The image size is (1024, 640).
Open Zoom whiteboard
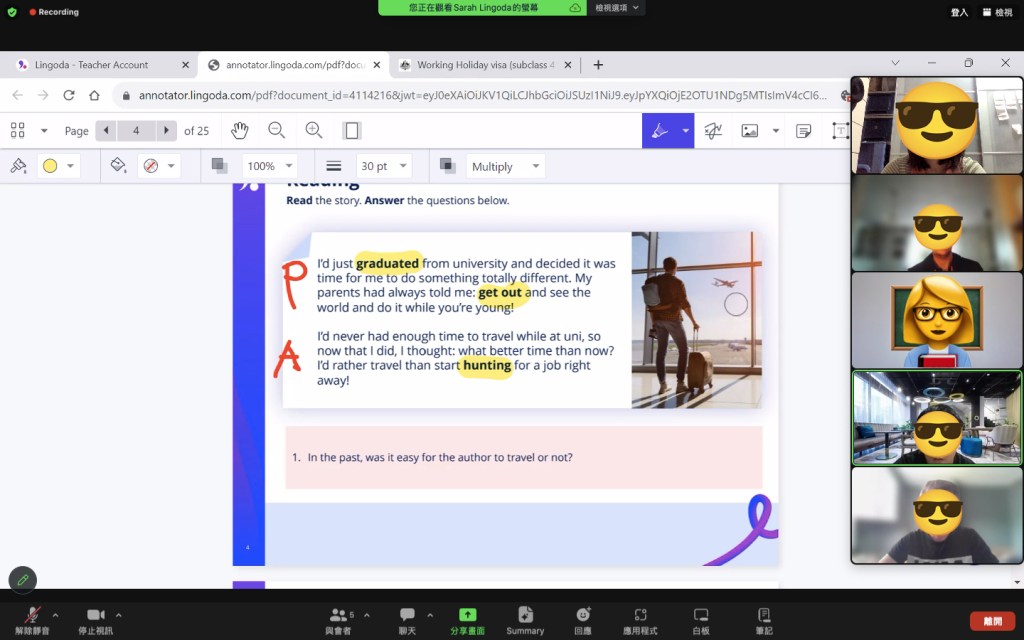(701, 620)
